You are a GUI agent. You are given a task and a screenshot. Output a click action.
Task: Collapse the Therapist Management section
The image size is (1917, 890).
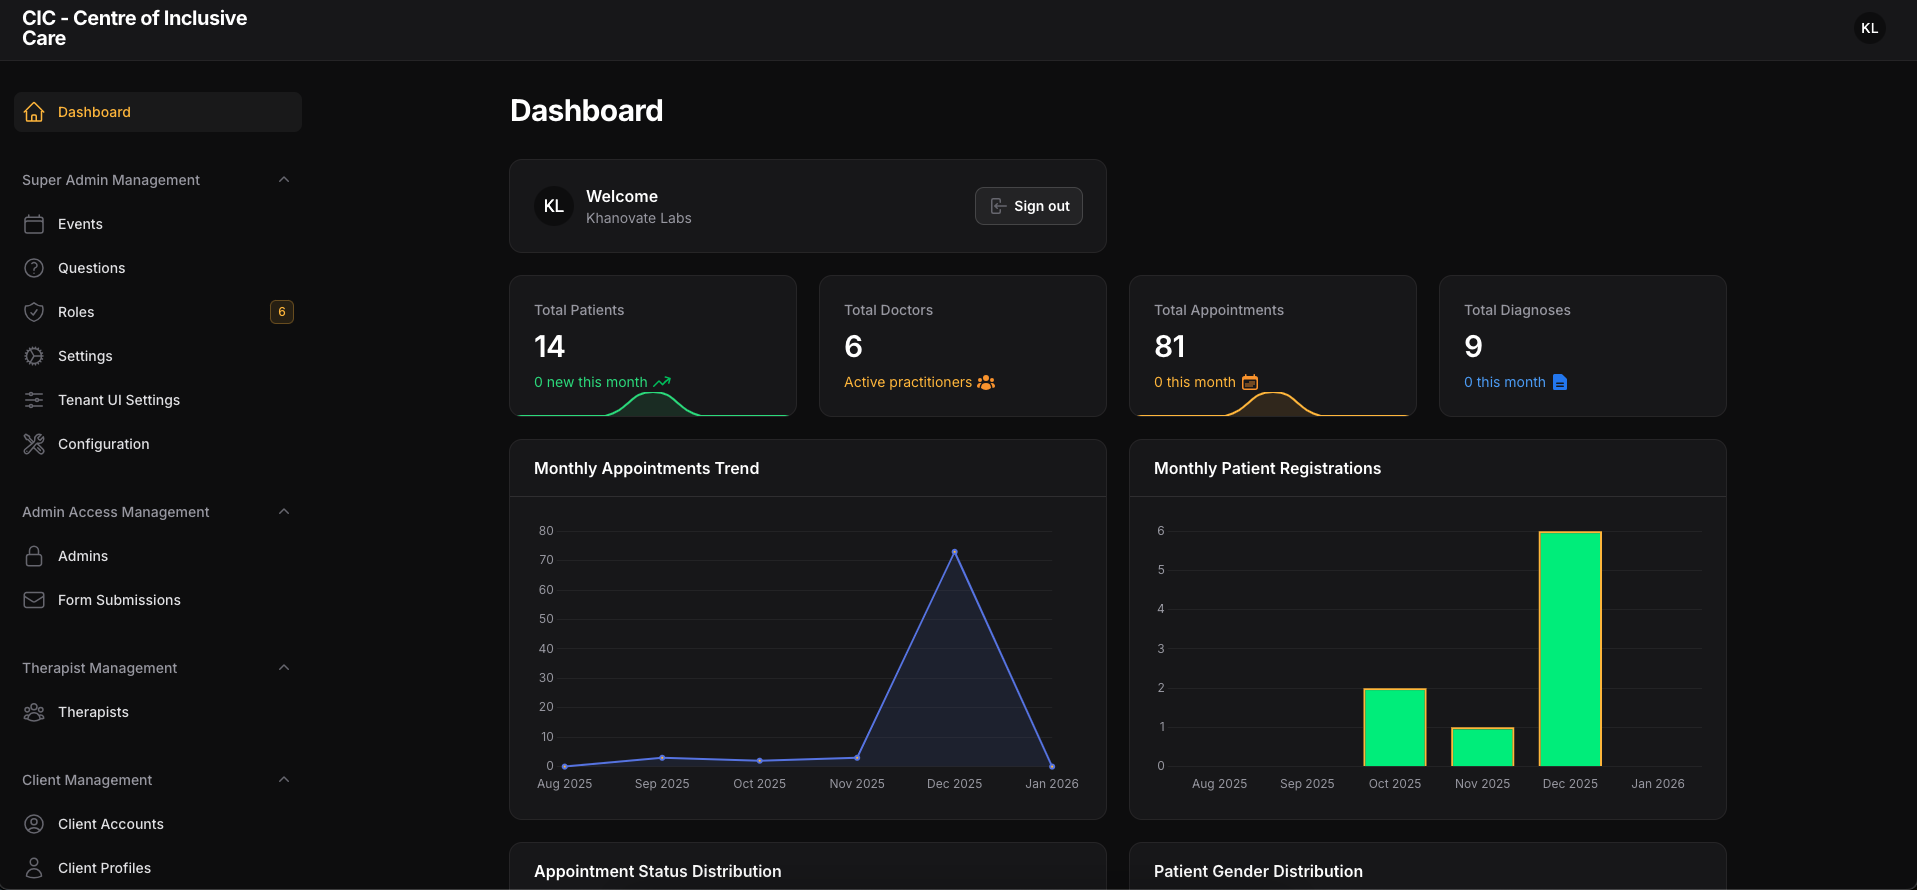(x=284, y=668)
